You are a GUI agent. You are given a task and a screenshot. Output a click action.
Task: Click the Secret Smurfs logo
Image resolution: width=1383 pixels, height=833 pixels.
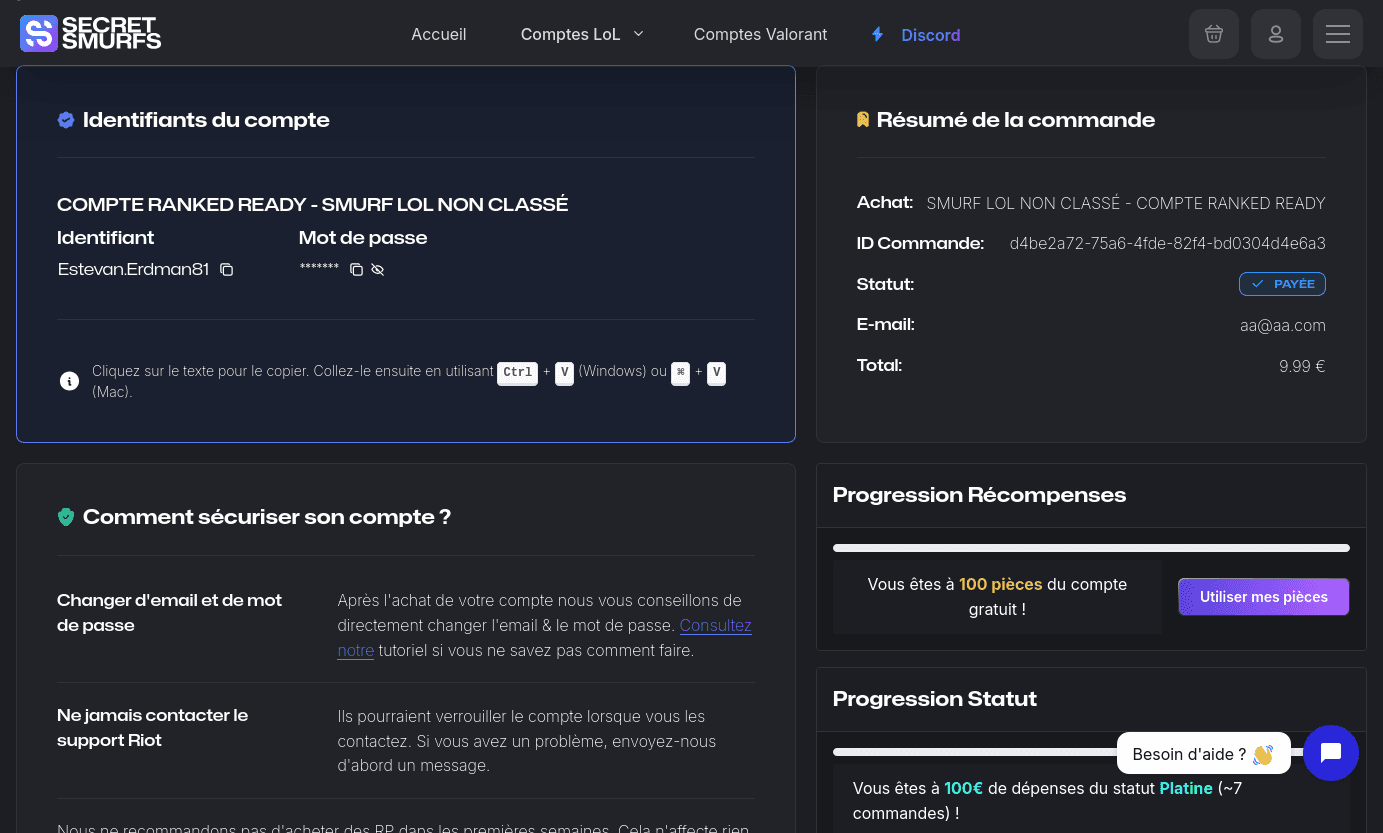point(90,33)
